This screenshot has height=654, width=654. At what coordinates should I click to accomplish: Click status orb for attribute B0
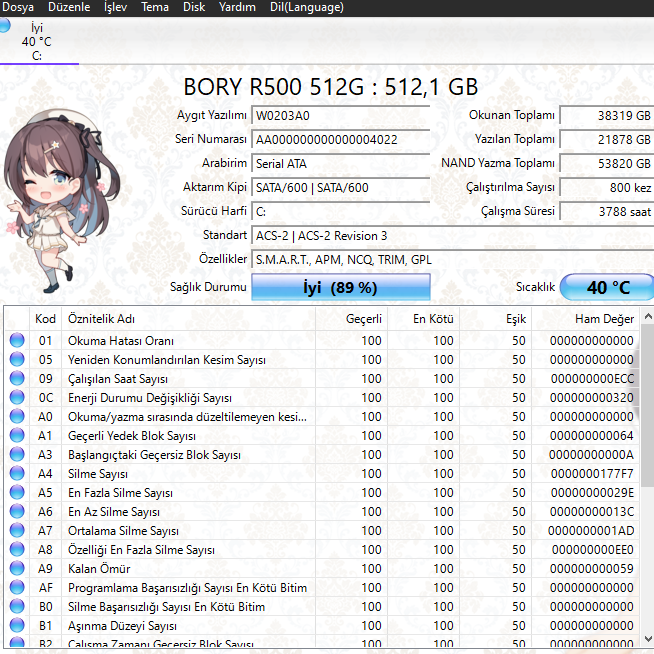coord(17,606)
